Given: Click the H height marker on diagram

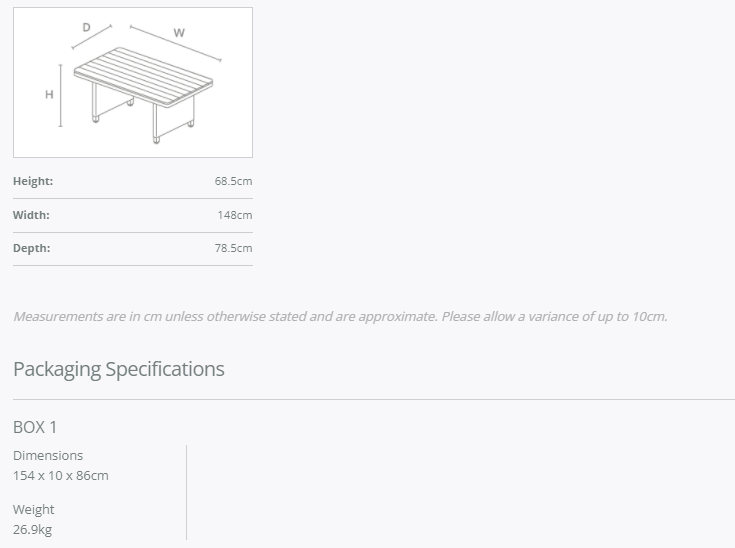Looking at the screenshot, I should click(x=49, y=95).
